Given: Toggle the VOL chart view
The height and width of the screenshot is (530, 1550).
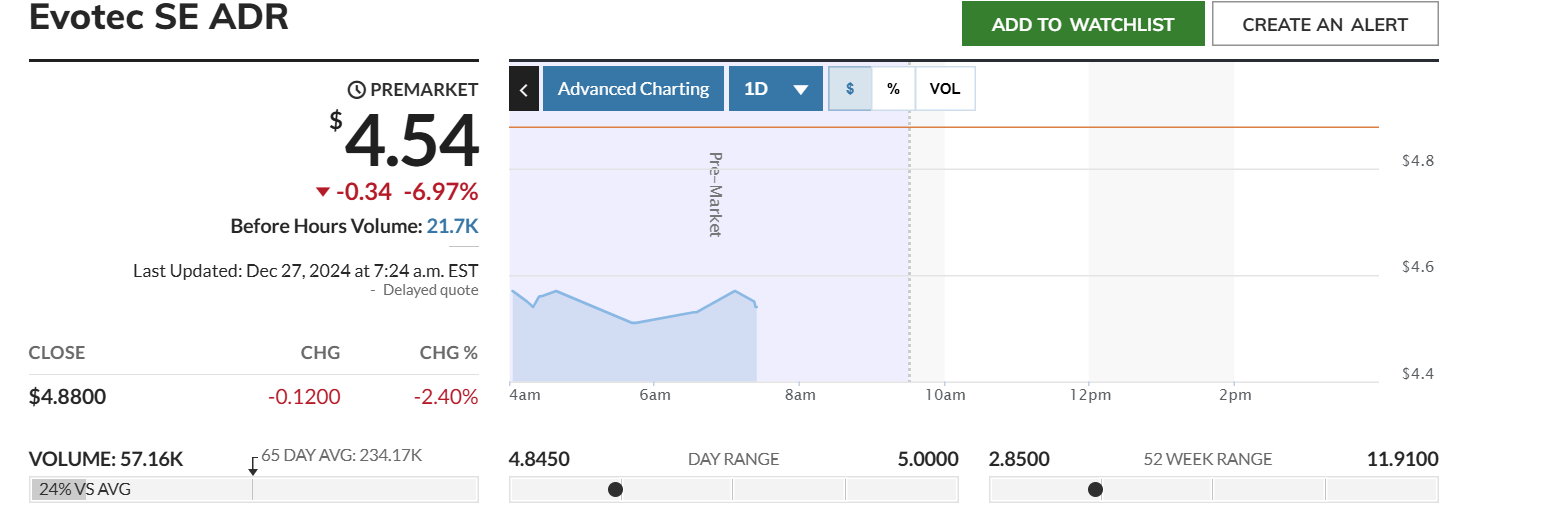Looking at the screenshot, I should [x=944, y=89].
